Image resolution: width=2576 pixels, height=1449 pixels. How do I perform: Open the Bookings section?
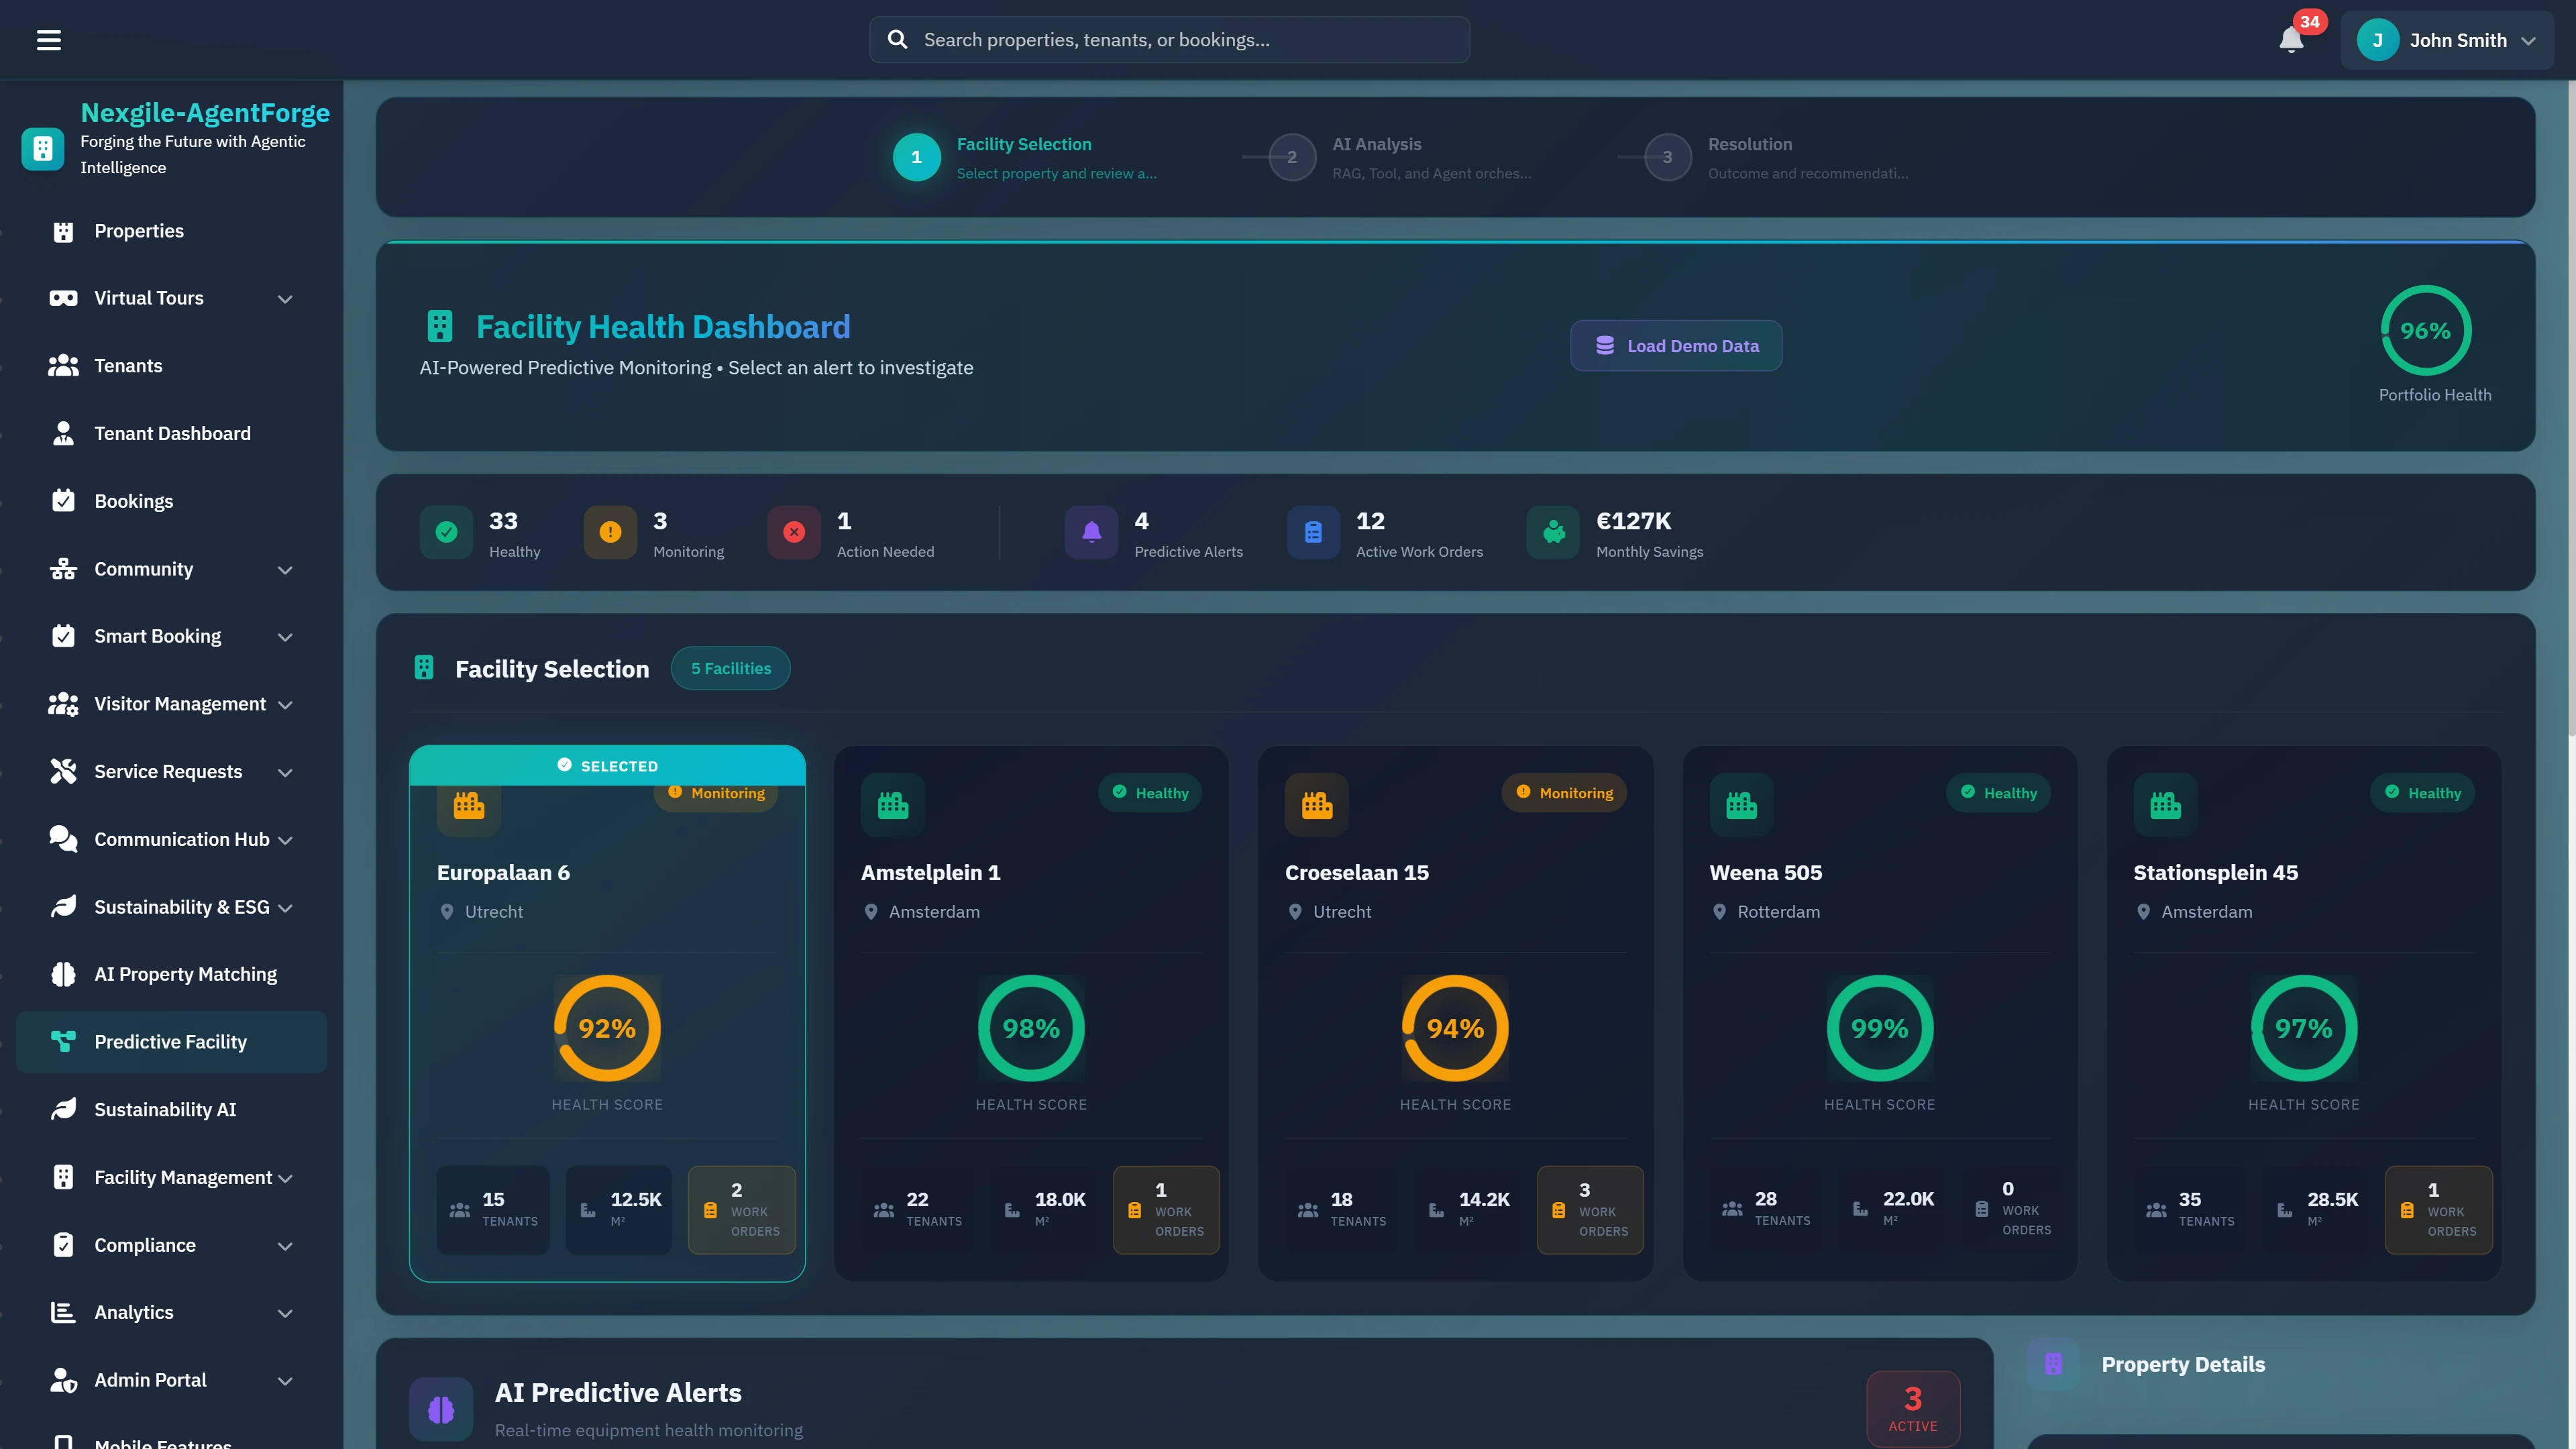[x=133, y=500]
